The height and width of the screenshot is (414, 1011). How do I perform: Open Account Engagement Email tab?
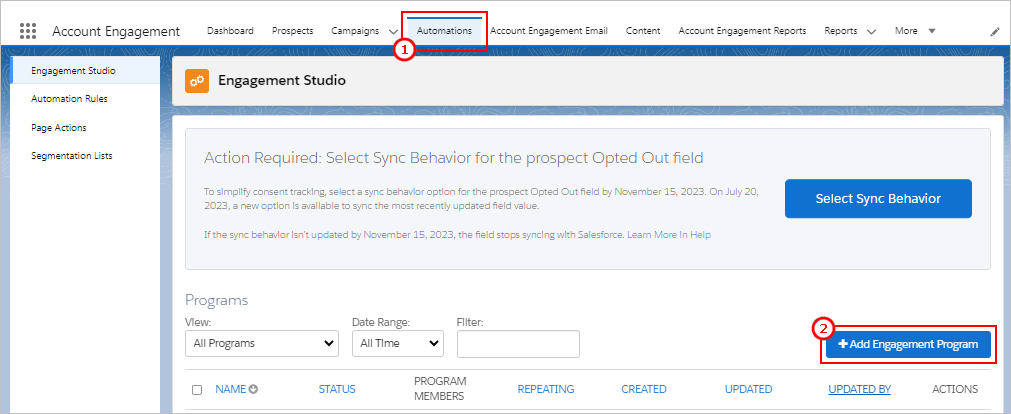[549, 30]
